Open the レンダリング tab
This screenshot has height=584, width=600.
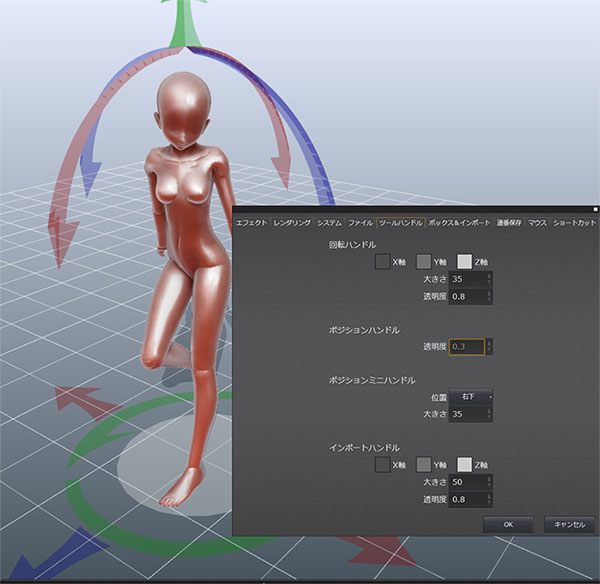pyautogui.click(x=292, y=223)
